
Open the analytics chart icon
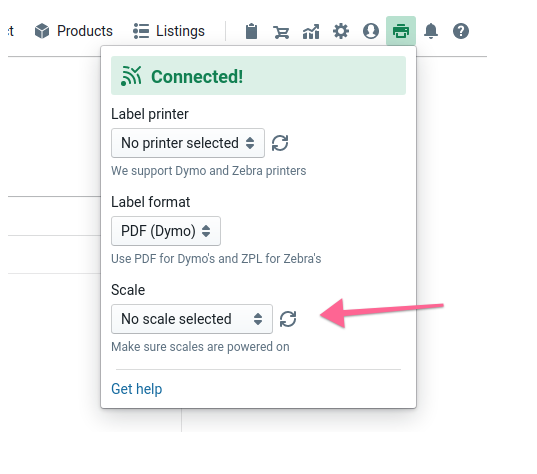tap(311, 32)
